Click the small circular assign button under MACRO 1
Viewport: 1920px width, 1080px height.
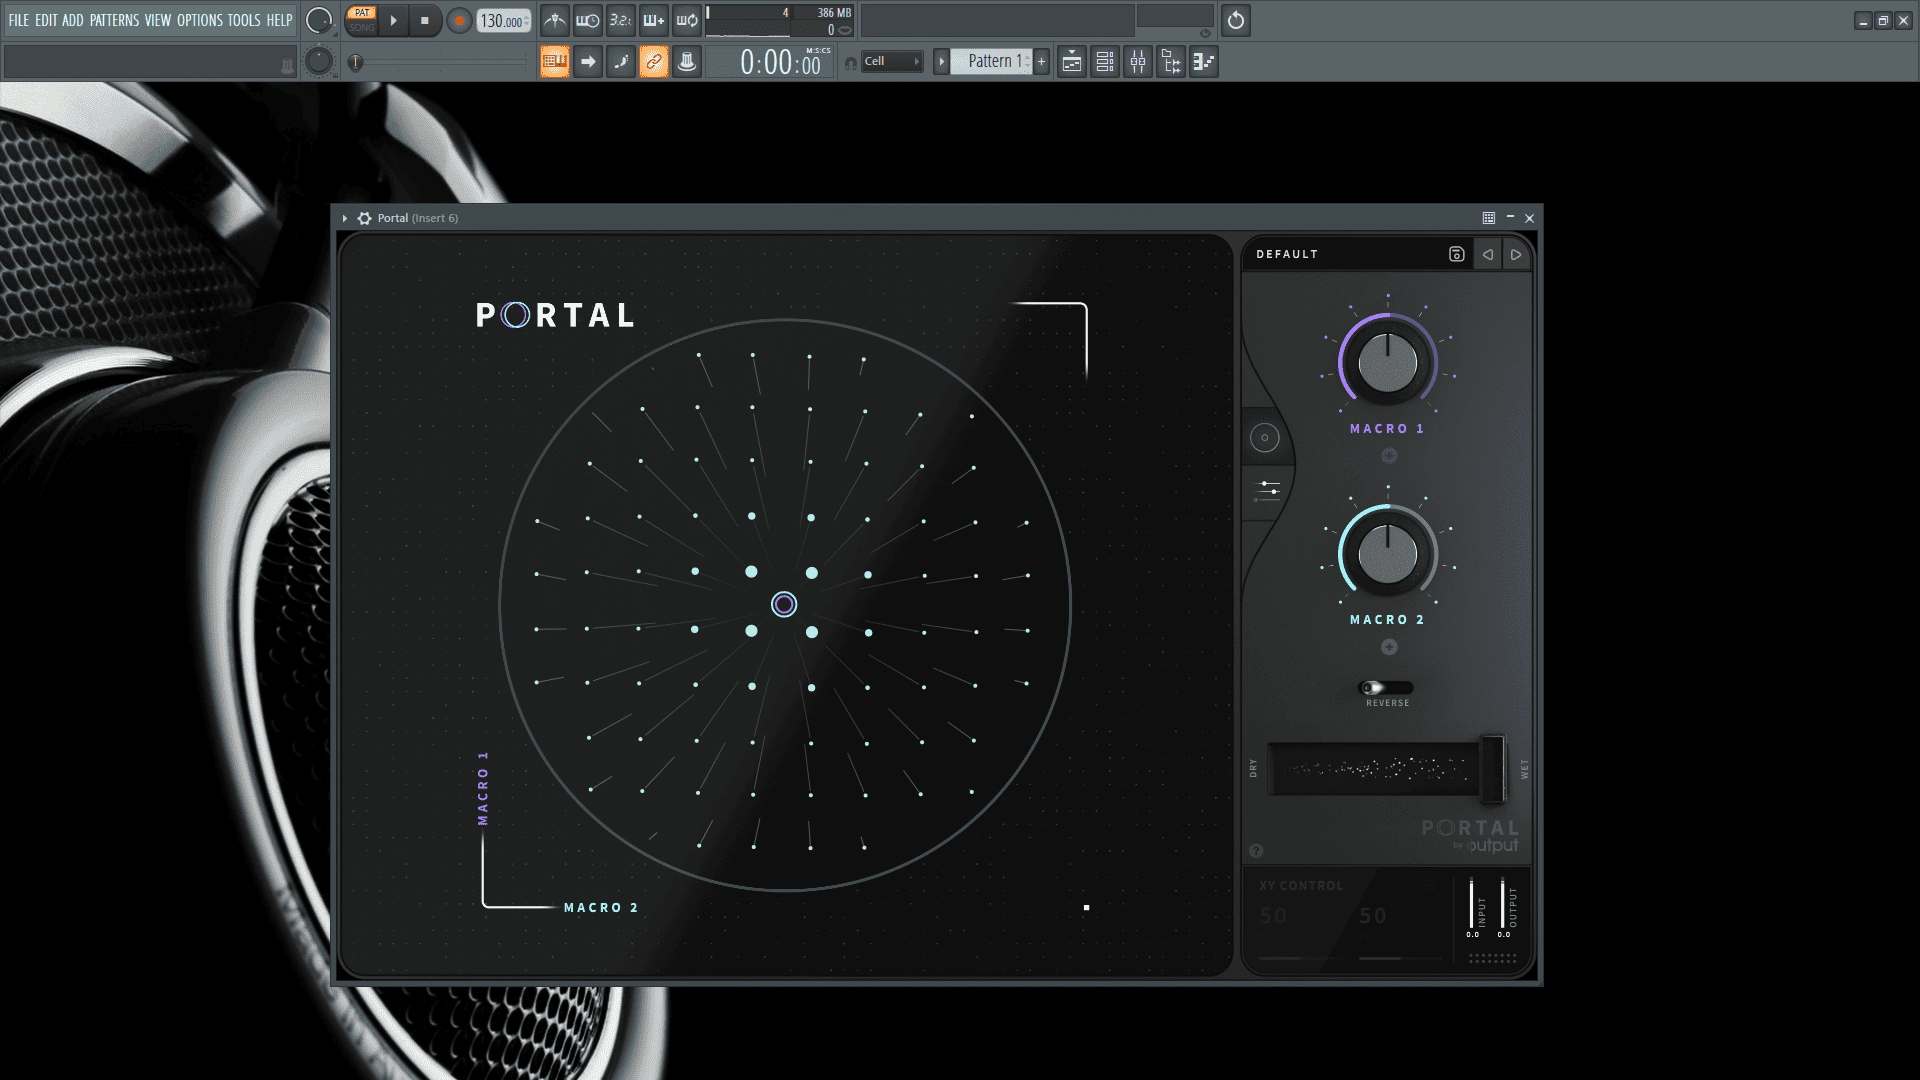pyautogui.click(x=1389, y=456)
